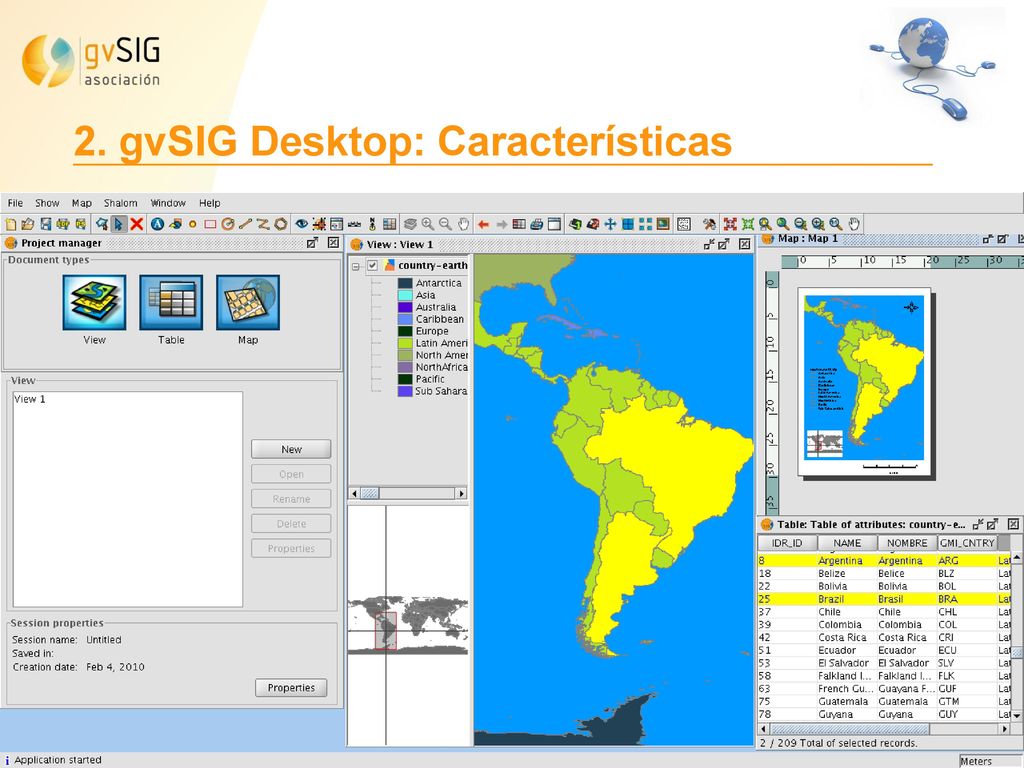Open the Map menu
This screenshot has height=768, width=1024.
tap(82, 203)
